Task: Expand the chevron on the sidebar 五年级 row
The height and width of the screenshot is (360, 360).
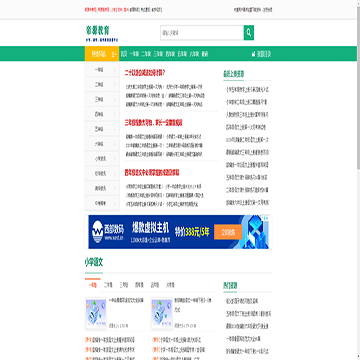Action: [115, 130]
